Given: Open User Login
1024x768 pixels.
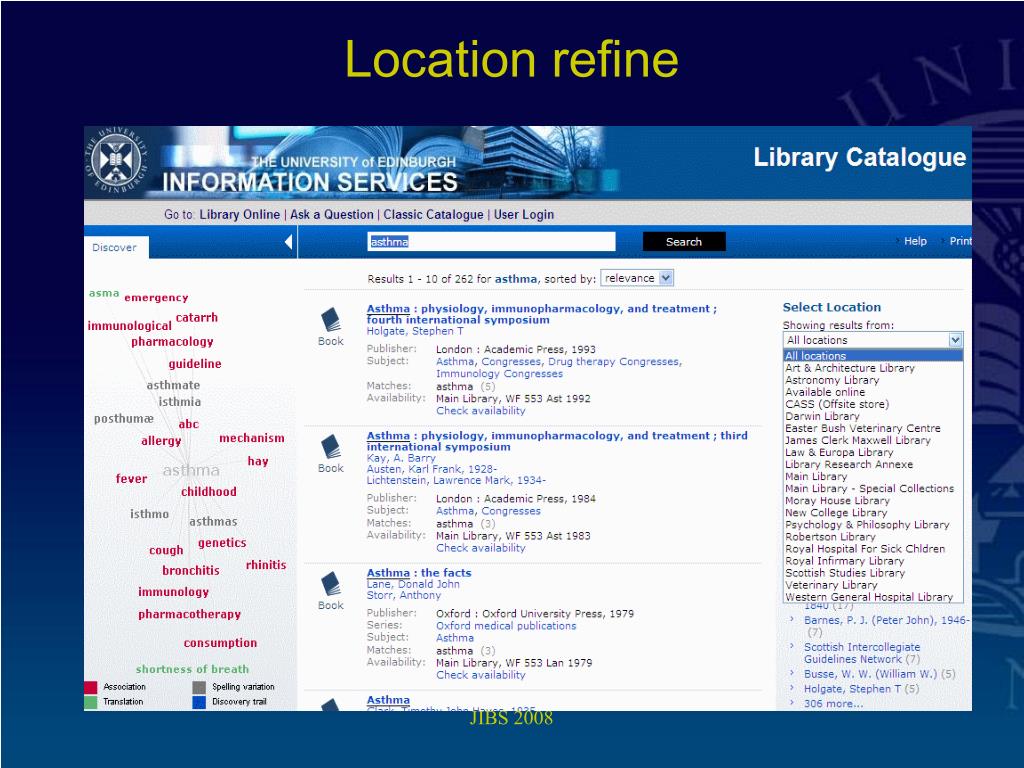Looking at the screenshot, I should 524,214.
